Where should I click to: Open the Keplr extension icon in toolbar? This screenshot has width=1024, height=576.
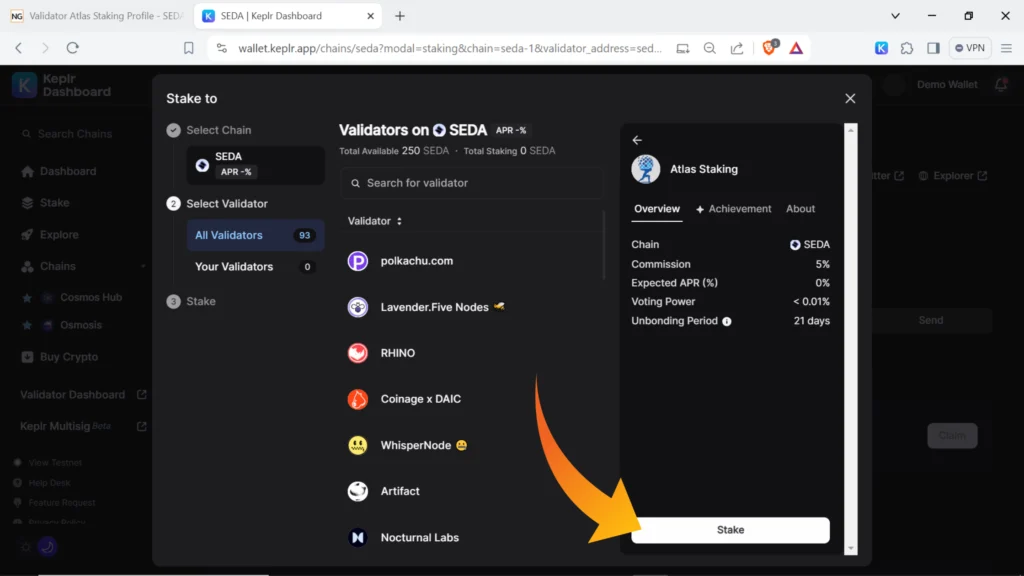881,47
